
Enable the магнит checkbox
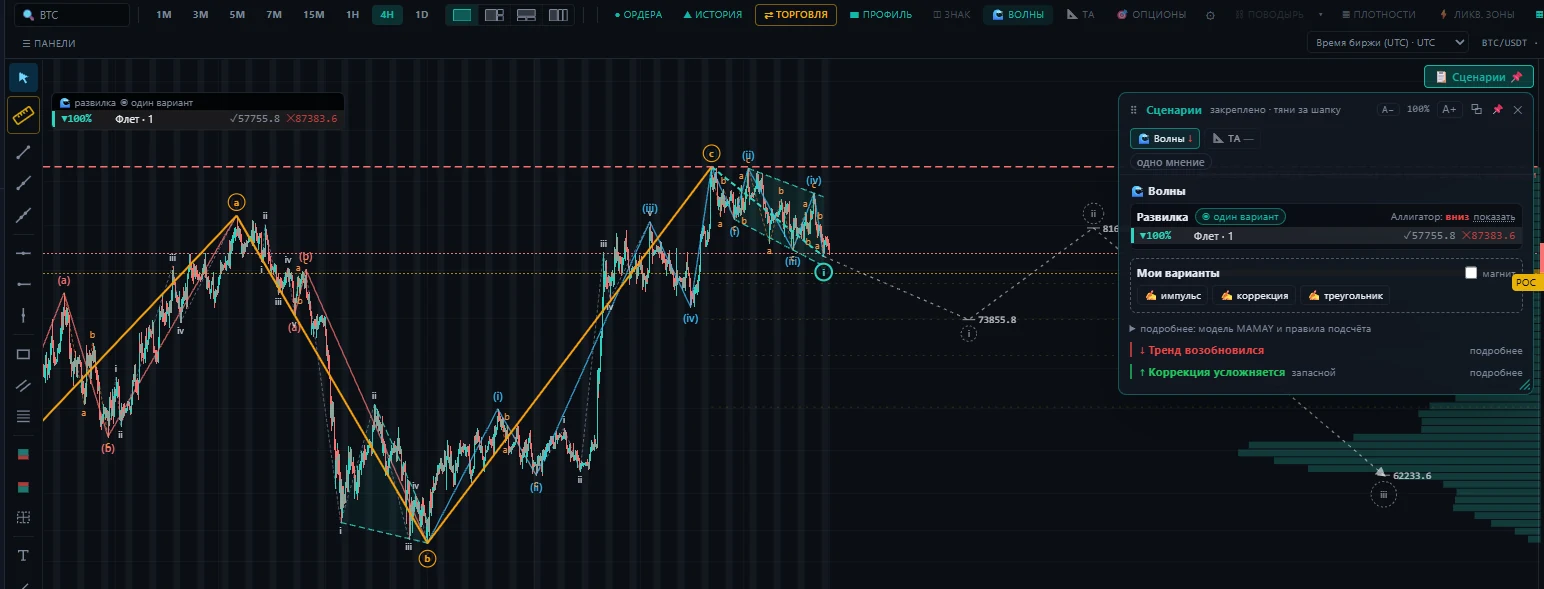click(1470, 273)
